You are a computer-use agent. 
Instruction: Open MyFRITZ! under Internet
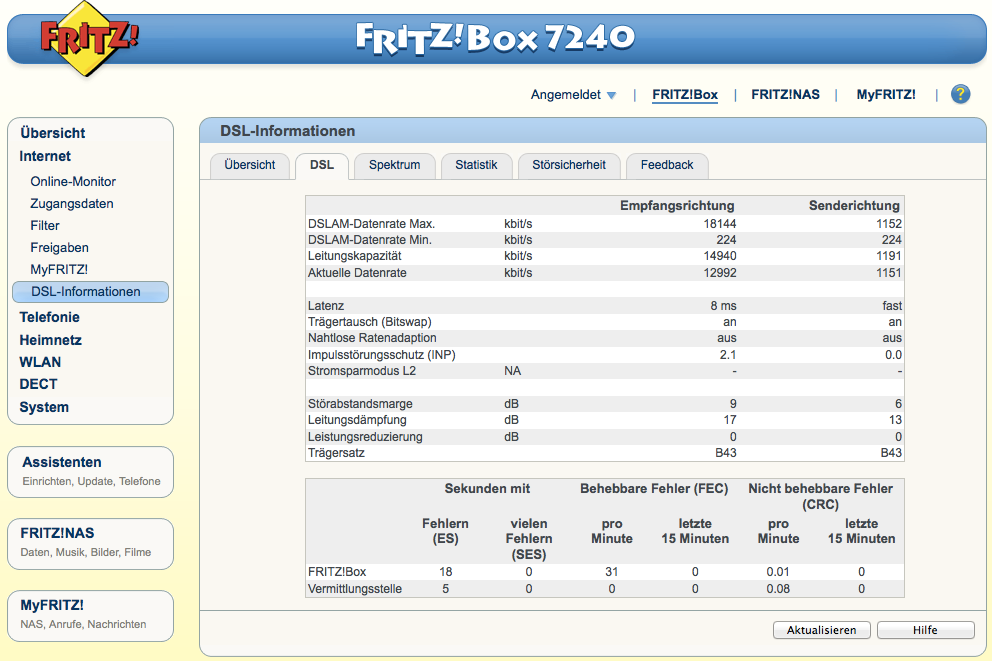59,269
